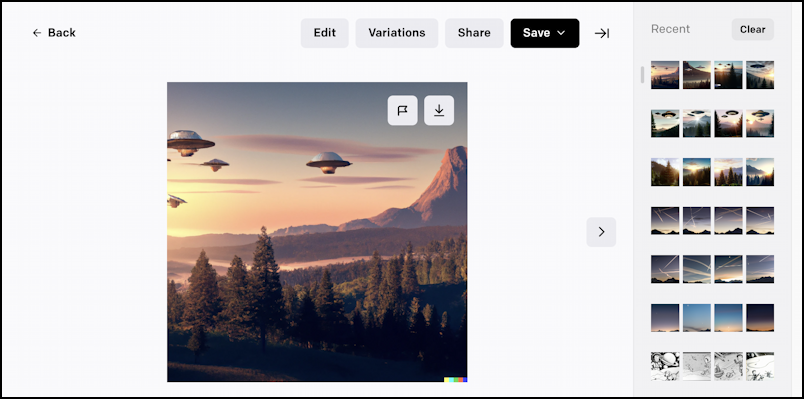Select the blue gradient sky thumbnail in sixth row

pos(697,317)
